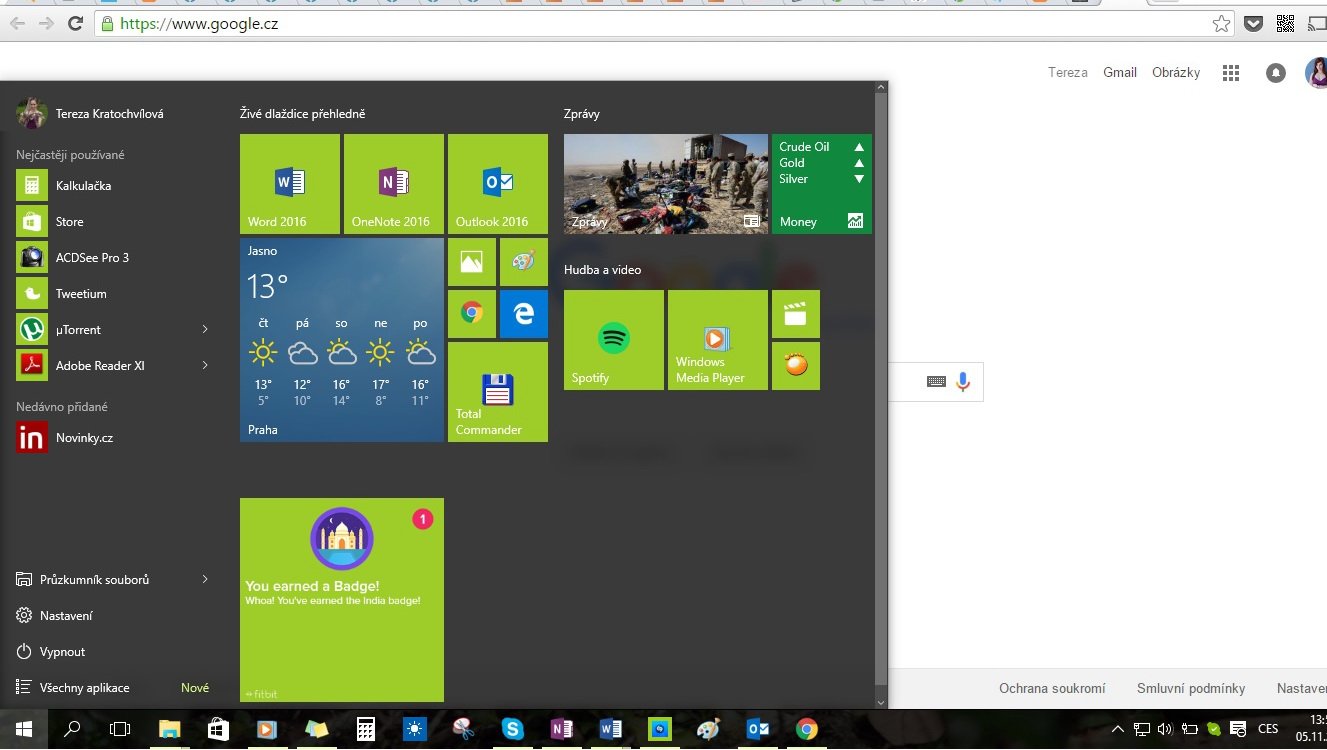The height and width of the screenshot is (750, 1327).
Task: Open the Word 2016 tile
Action: tap(290, 184)
